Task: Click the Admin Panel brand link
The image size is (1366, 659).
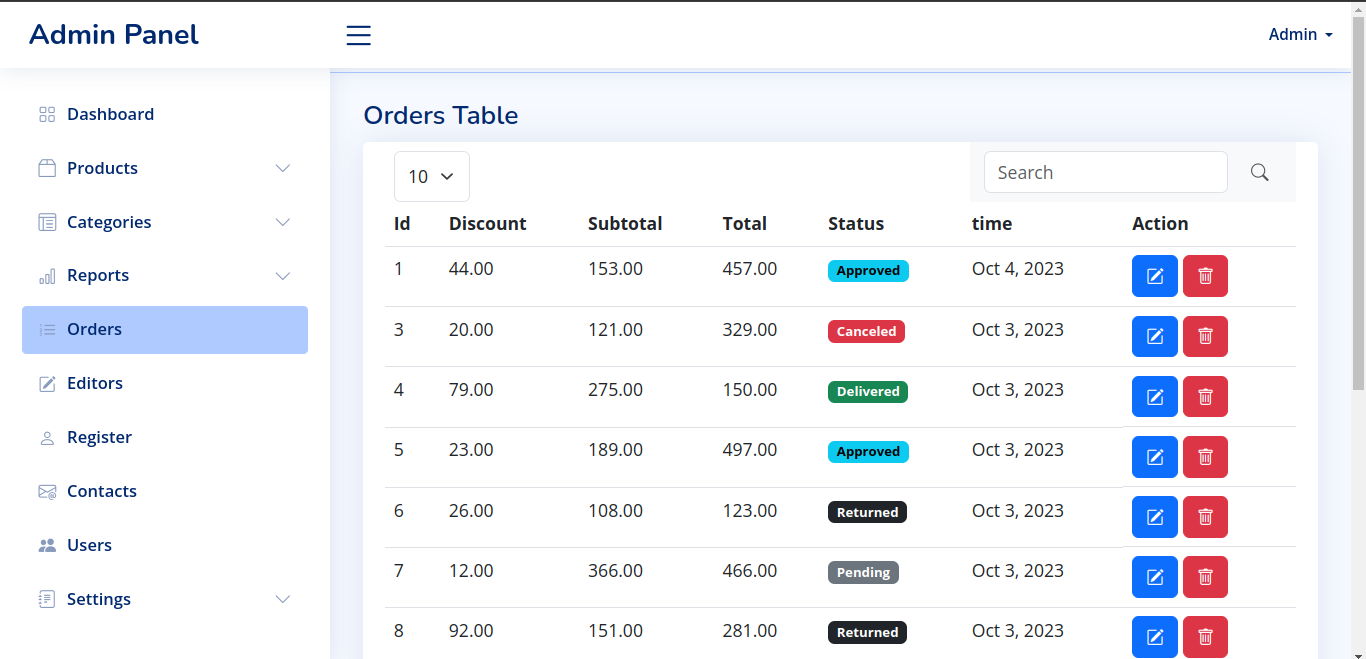Action: pyautogui.click(x=113, y=34)
